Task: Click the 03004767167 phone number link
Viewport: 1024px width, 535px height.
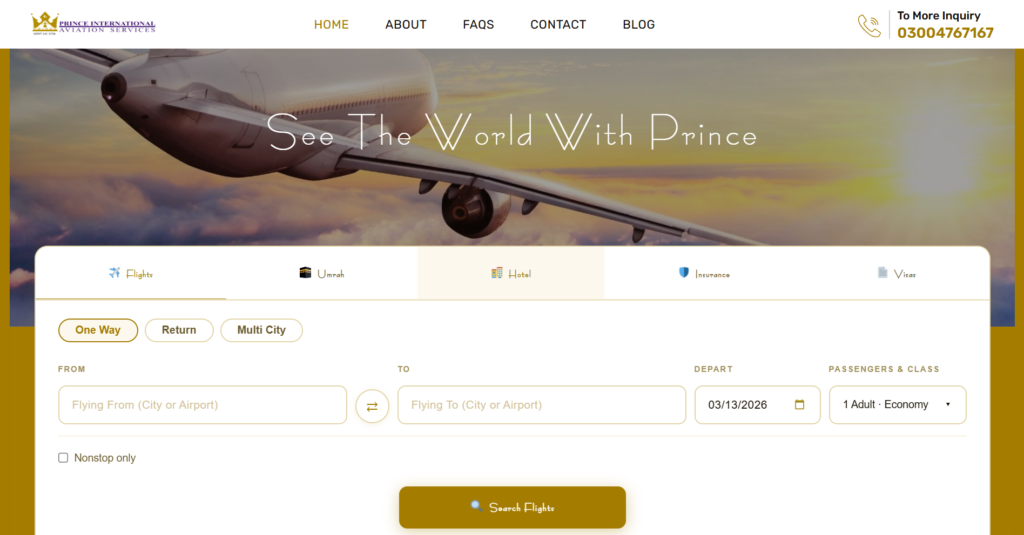Action: (945, 33)
